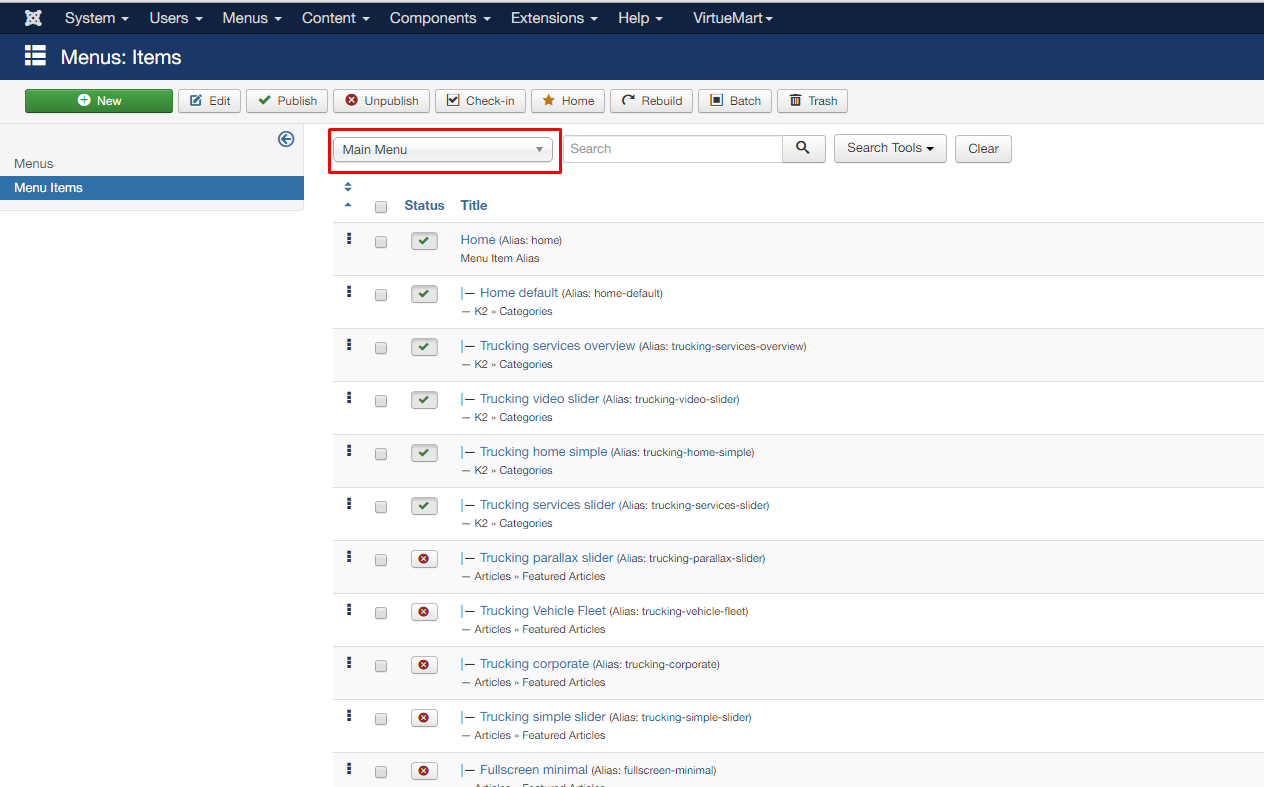Select Menus in the left sidebar
This screenshot has width=1264, height=787.
(34, 163)
